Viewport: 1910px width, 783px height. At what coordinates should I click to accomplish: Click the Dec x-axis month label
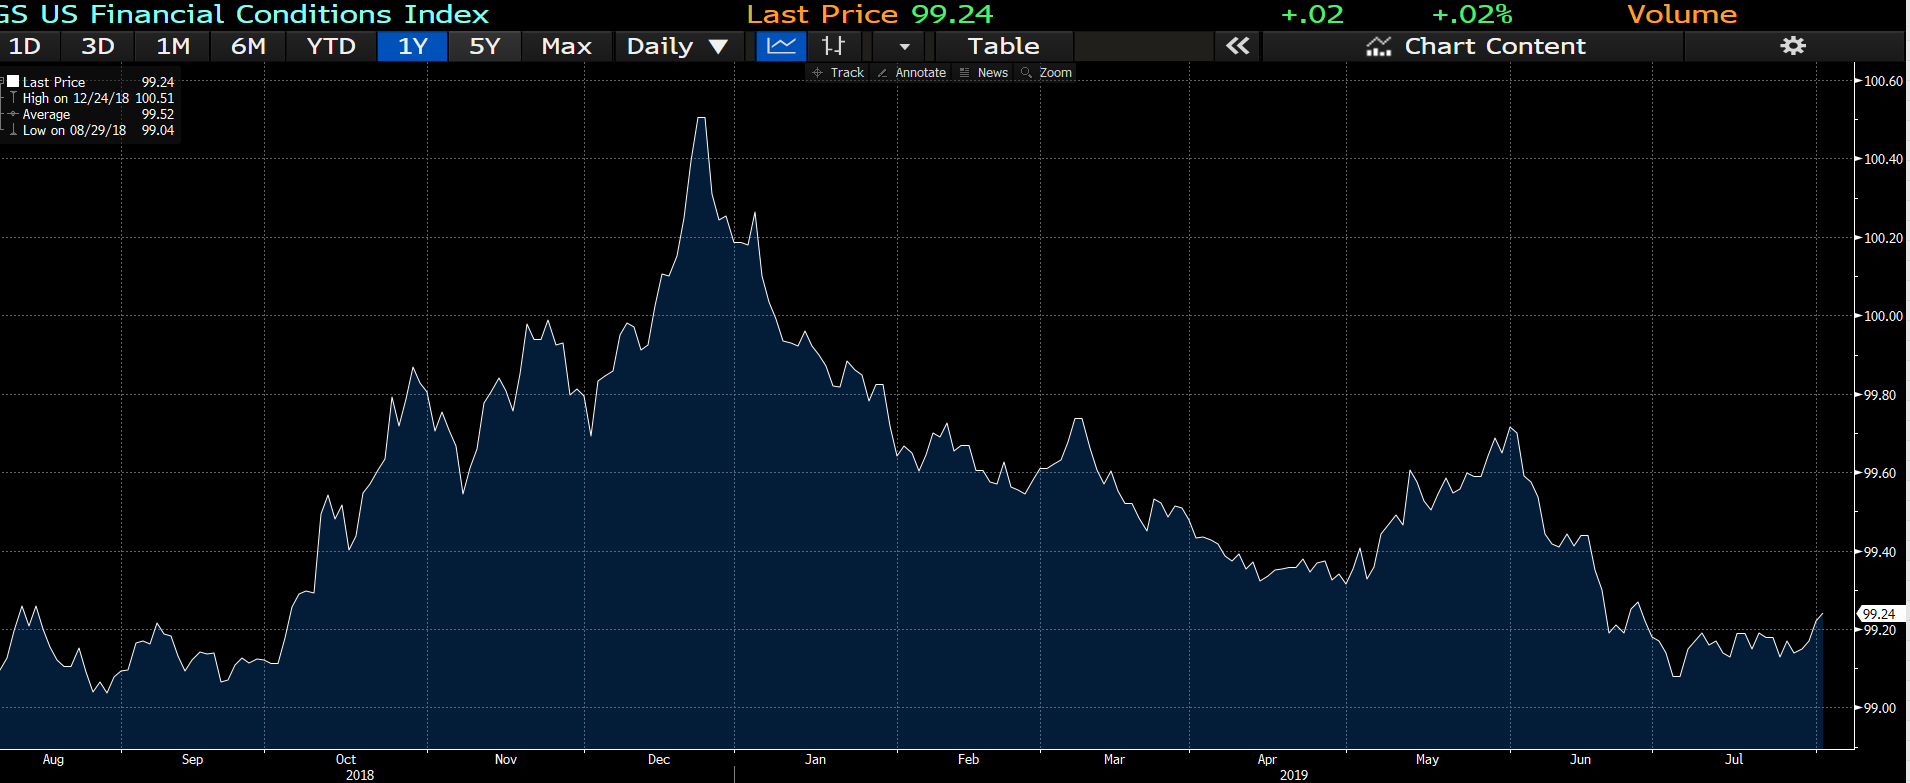(x=659, y=760)
